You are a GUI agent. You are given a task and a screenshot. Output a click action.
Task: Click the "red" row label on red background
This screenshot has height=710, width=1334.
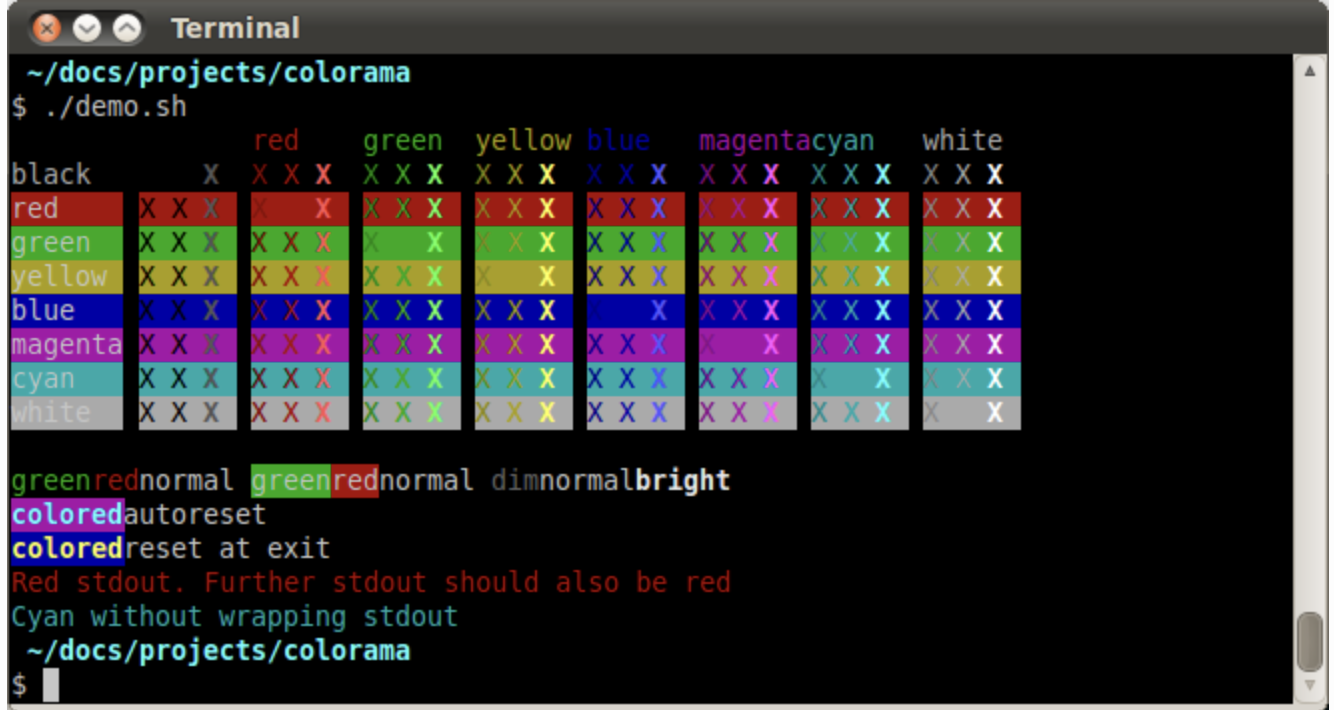click(x=35, y=208)
